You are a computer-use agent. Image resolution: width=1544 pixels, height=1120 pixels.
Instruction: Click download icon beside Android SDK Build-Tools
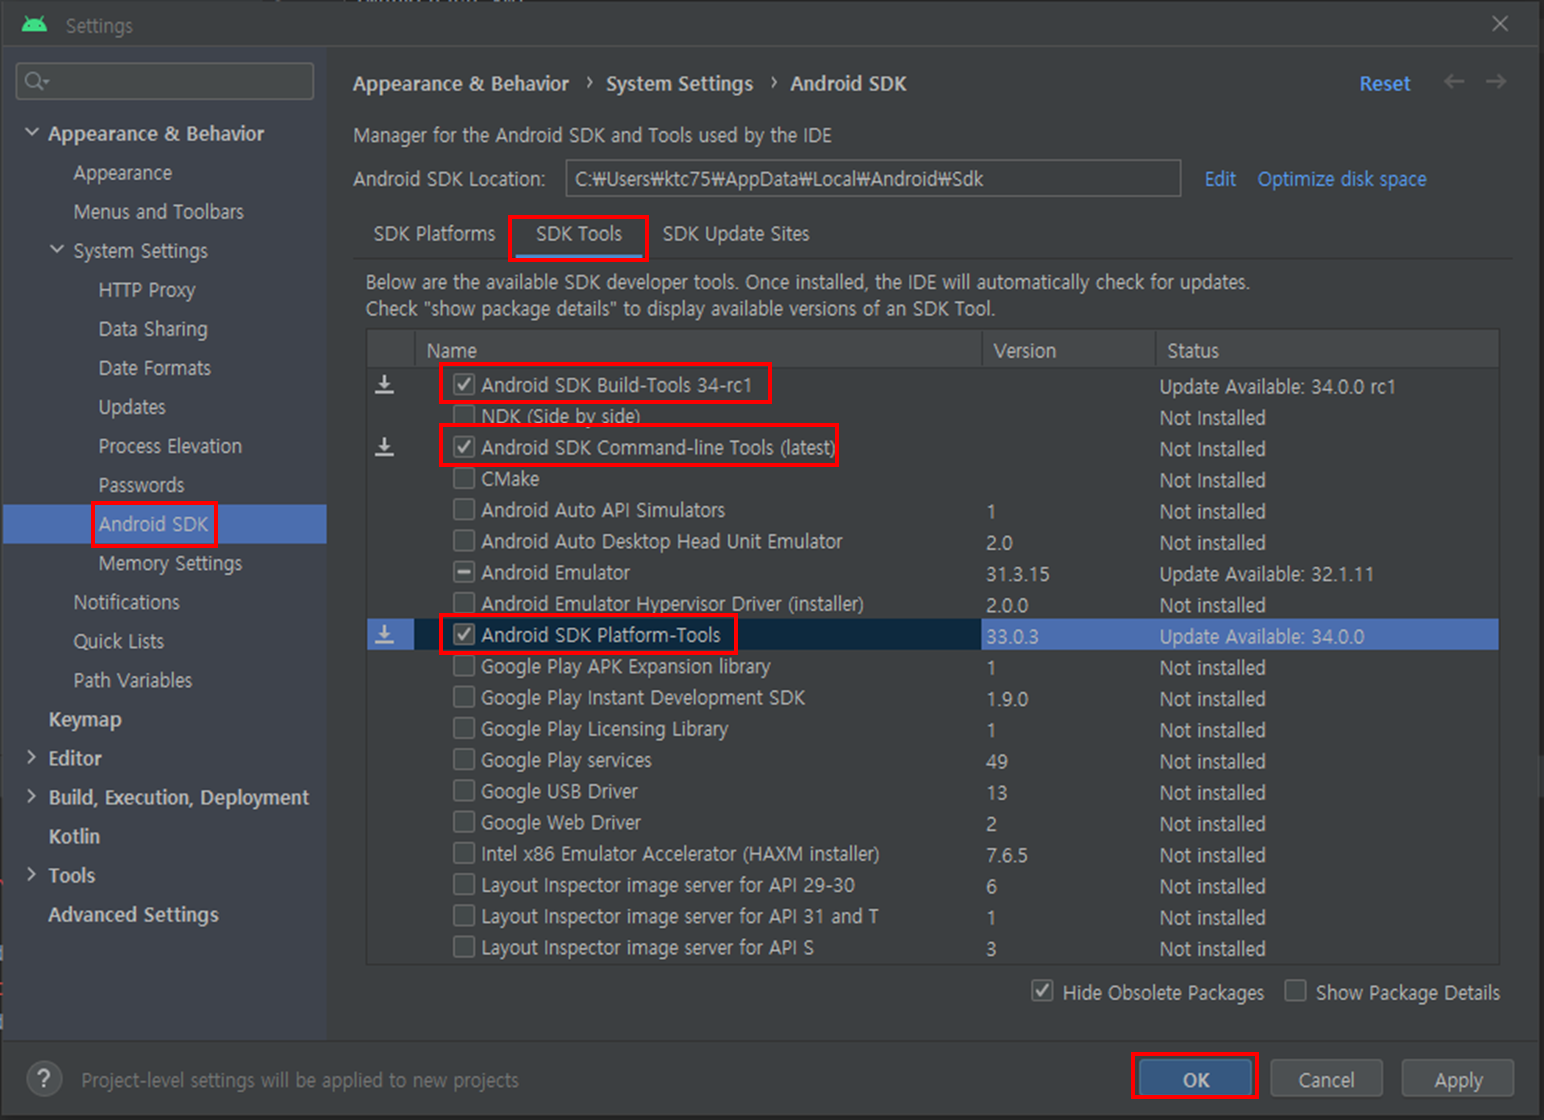pos(384,384)
